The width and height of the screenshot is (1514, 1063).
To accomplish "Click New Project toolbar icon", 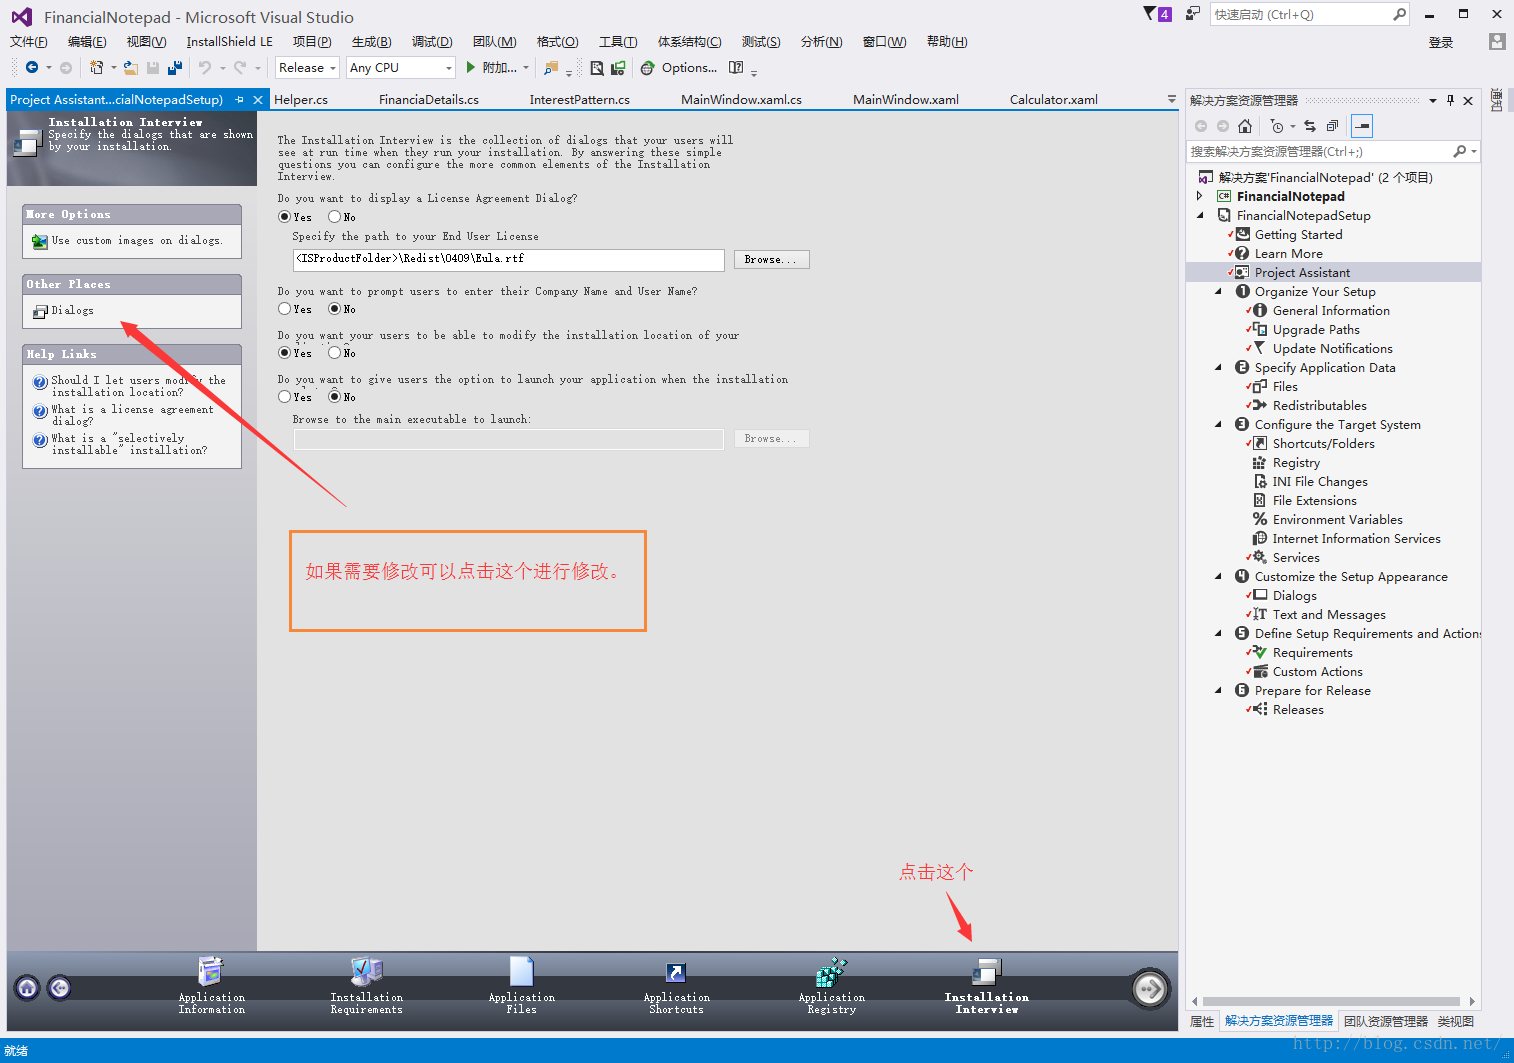I will (96, 68).
